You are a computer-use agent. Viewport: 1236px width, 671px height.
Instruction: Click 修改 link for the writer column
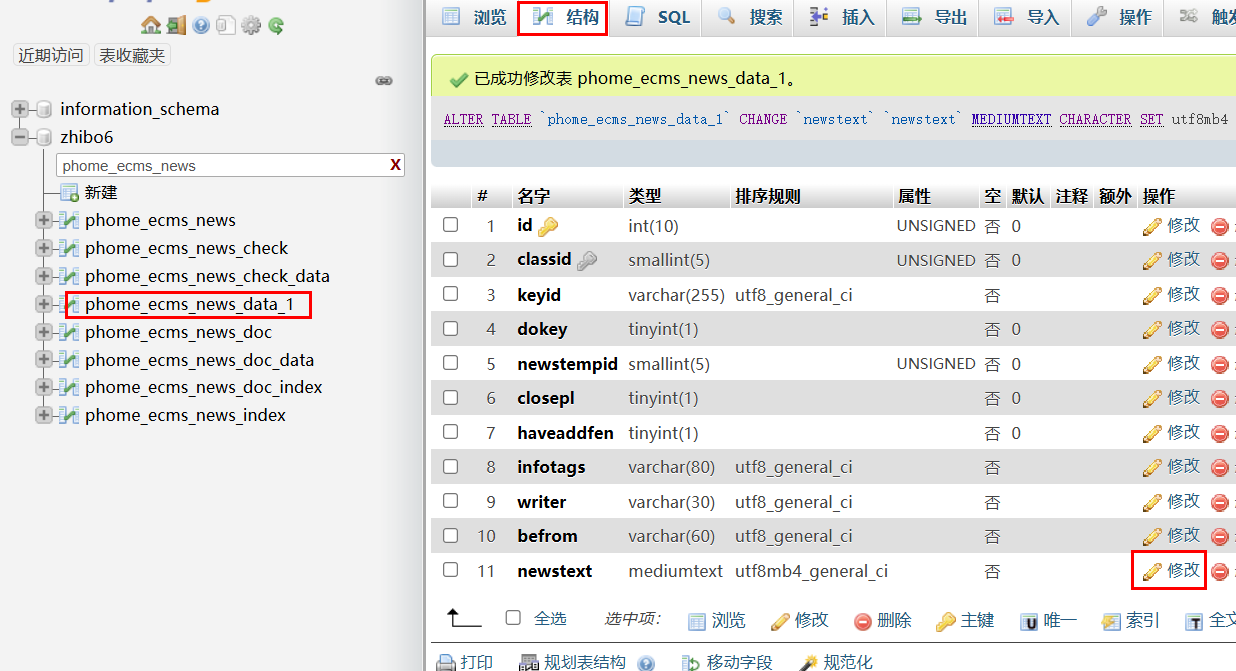(1171, 501)
